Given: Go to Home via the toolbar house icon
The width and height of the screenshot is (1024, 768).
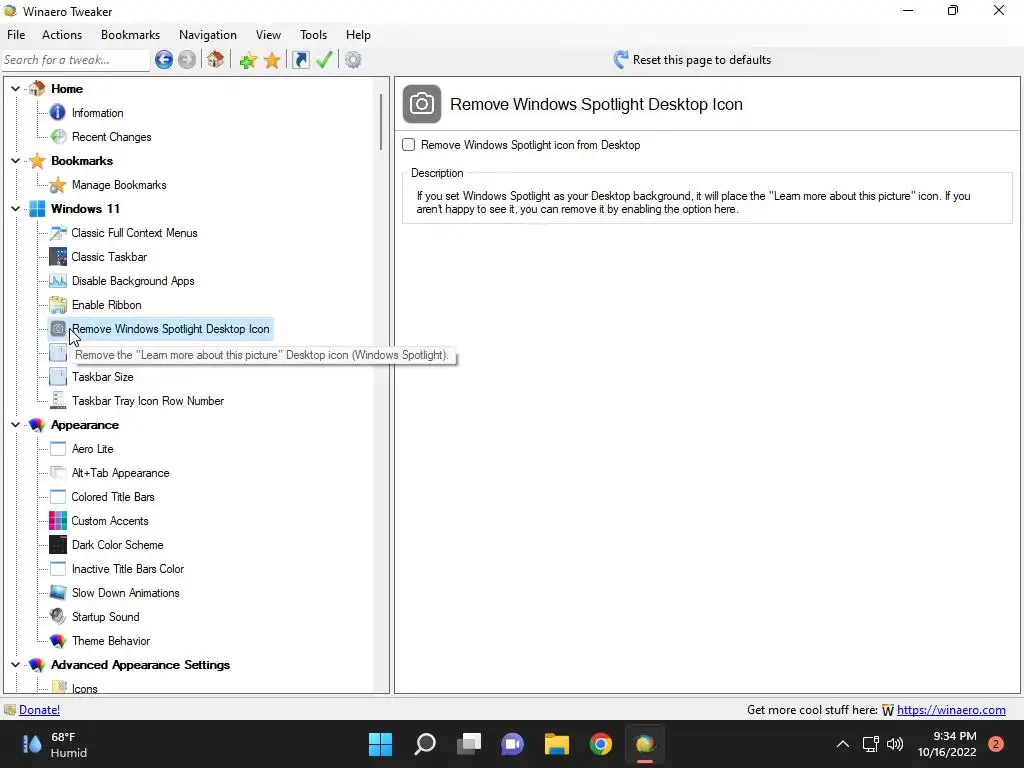Looking at the screenshot, I should pos(216,60).
